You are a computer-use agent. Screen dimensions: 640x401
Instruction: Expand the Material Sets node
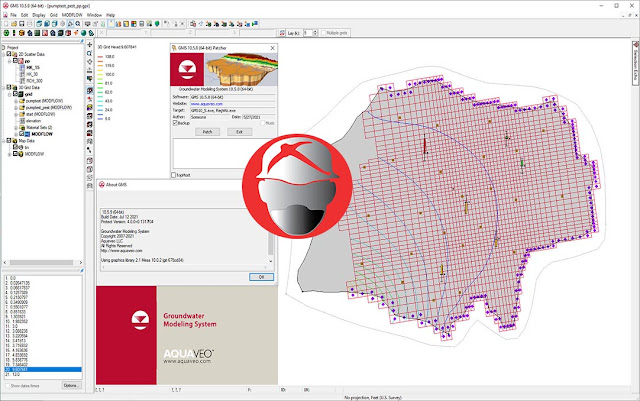(x=16, y=127)
